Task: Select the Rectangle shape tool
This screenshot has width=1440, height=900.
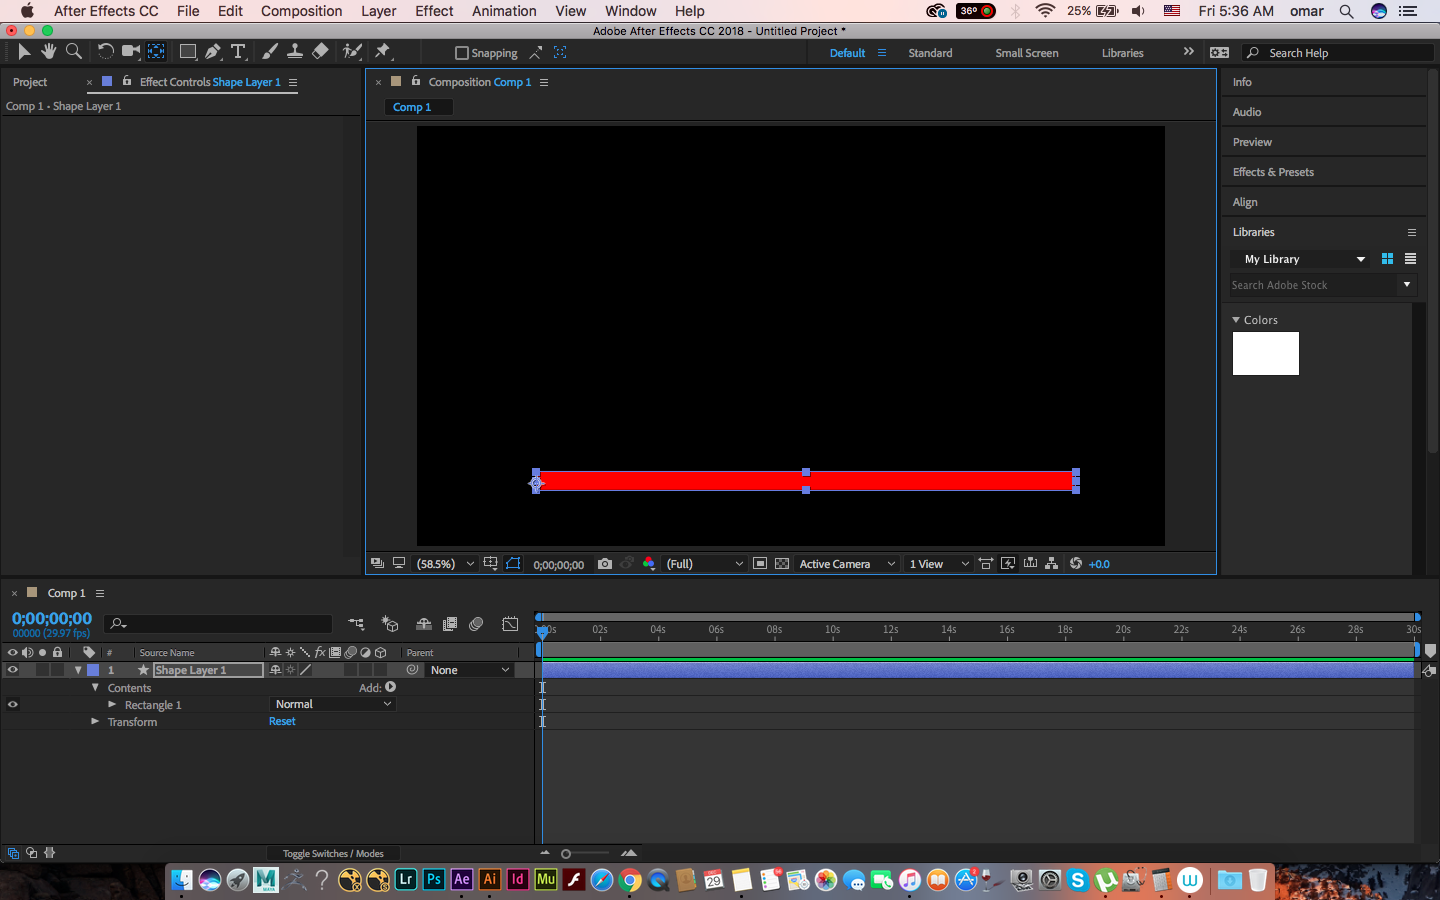Action: point(188,52)
